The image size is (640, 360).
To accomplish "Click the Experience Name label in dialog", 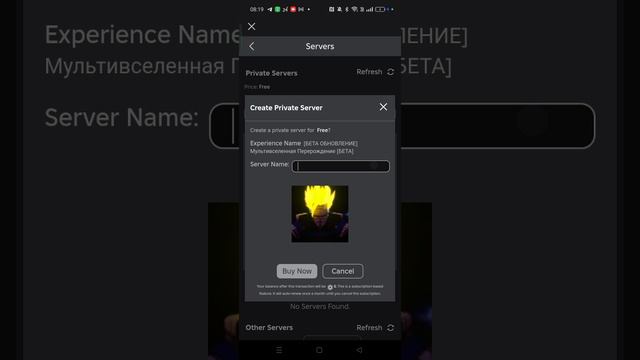I will [276, 143].
